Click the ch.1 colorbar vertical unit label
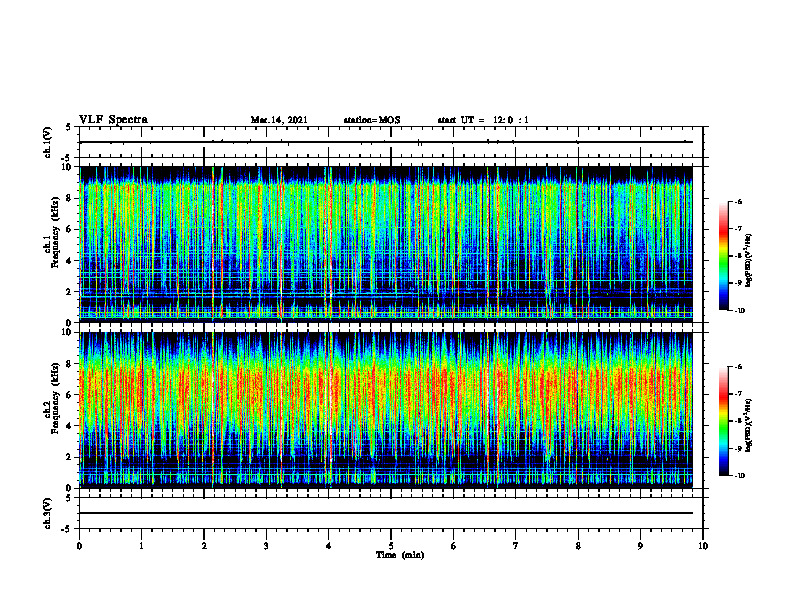 point(749,261)
